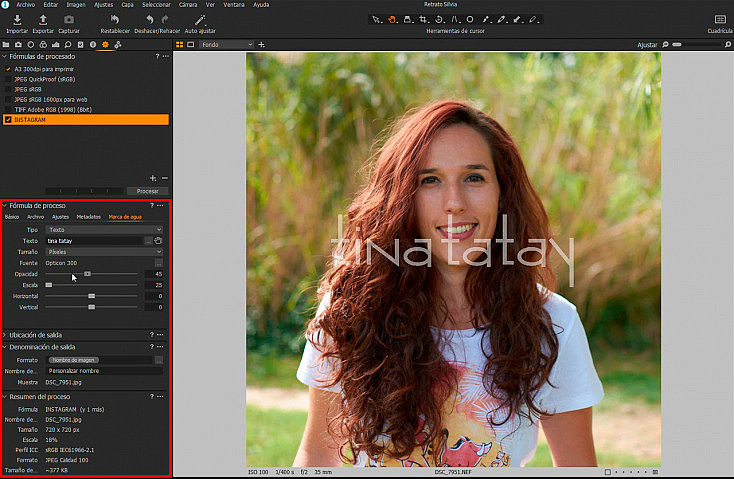Adjust the Opacidad slider
The height and width of the screenshot is (479, 734).
(91, 274)
